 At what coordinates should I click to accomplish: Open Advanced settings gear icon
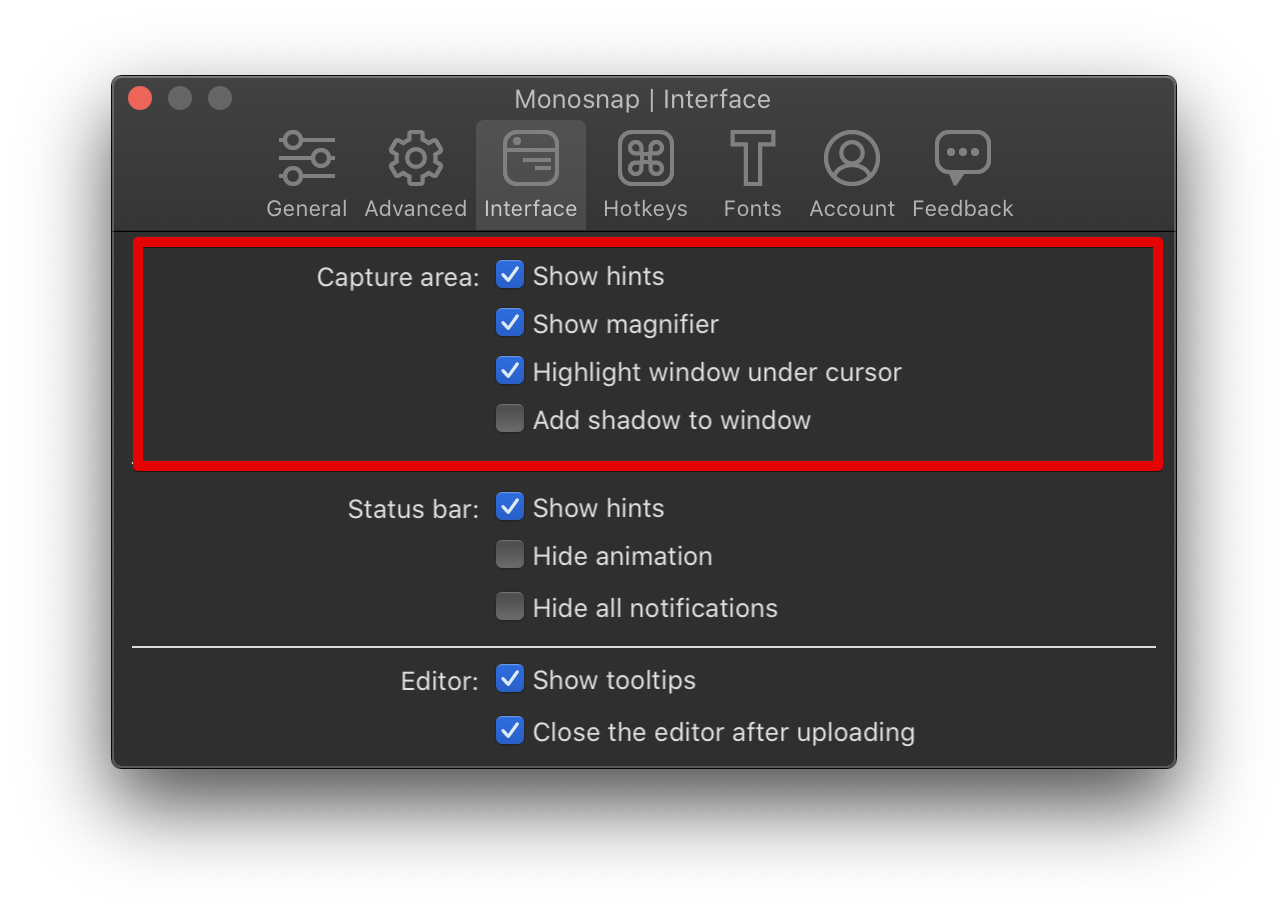(415, 159)
